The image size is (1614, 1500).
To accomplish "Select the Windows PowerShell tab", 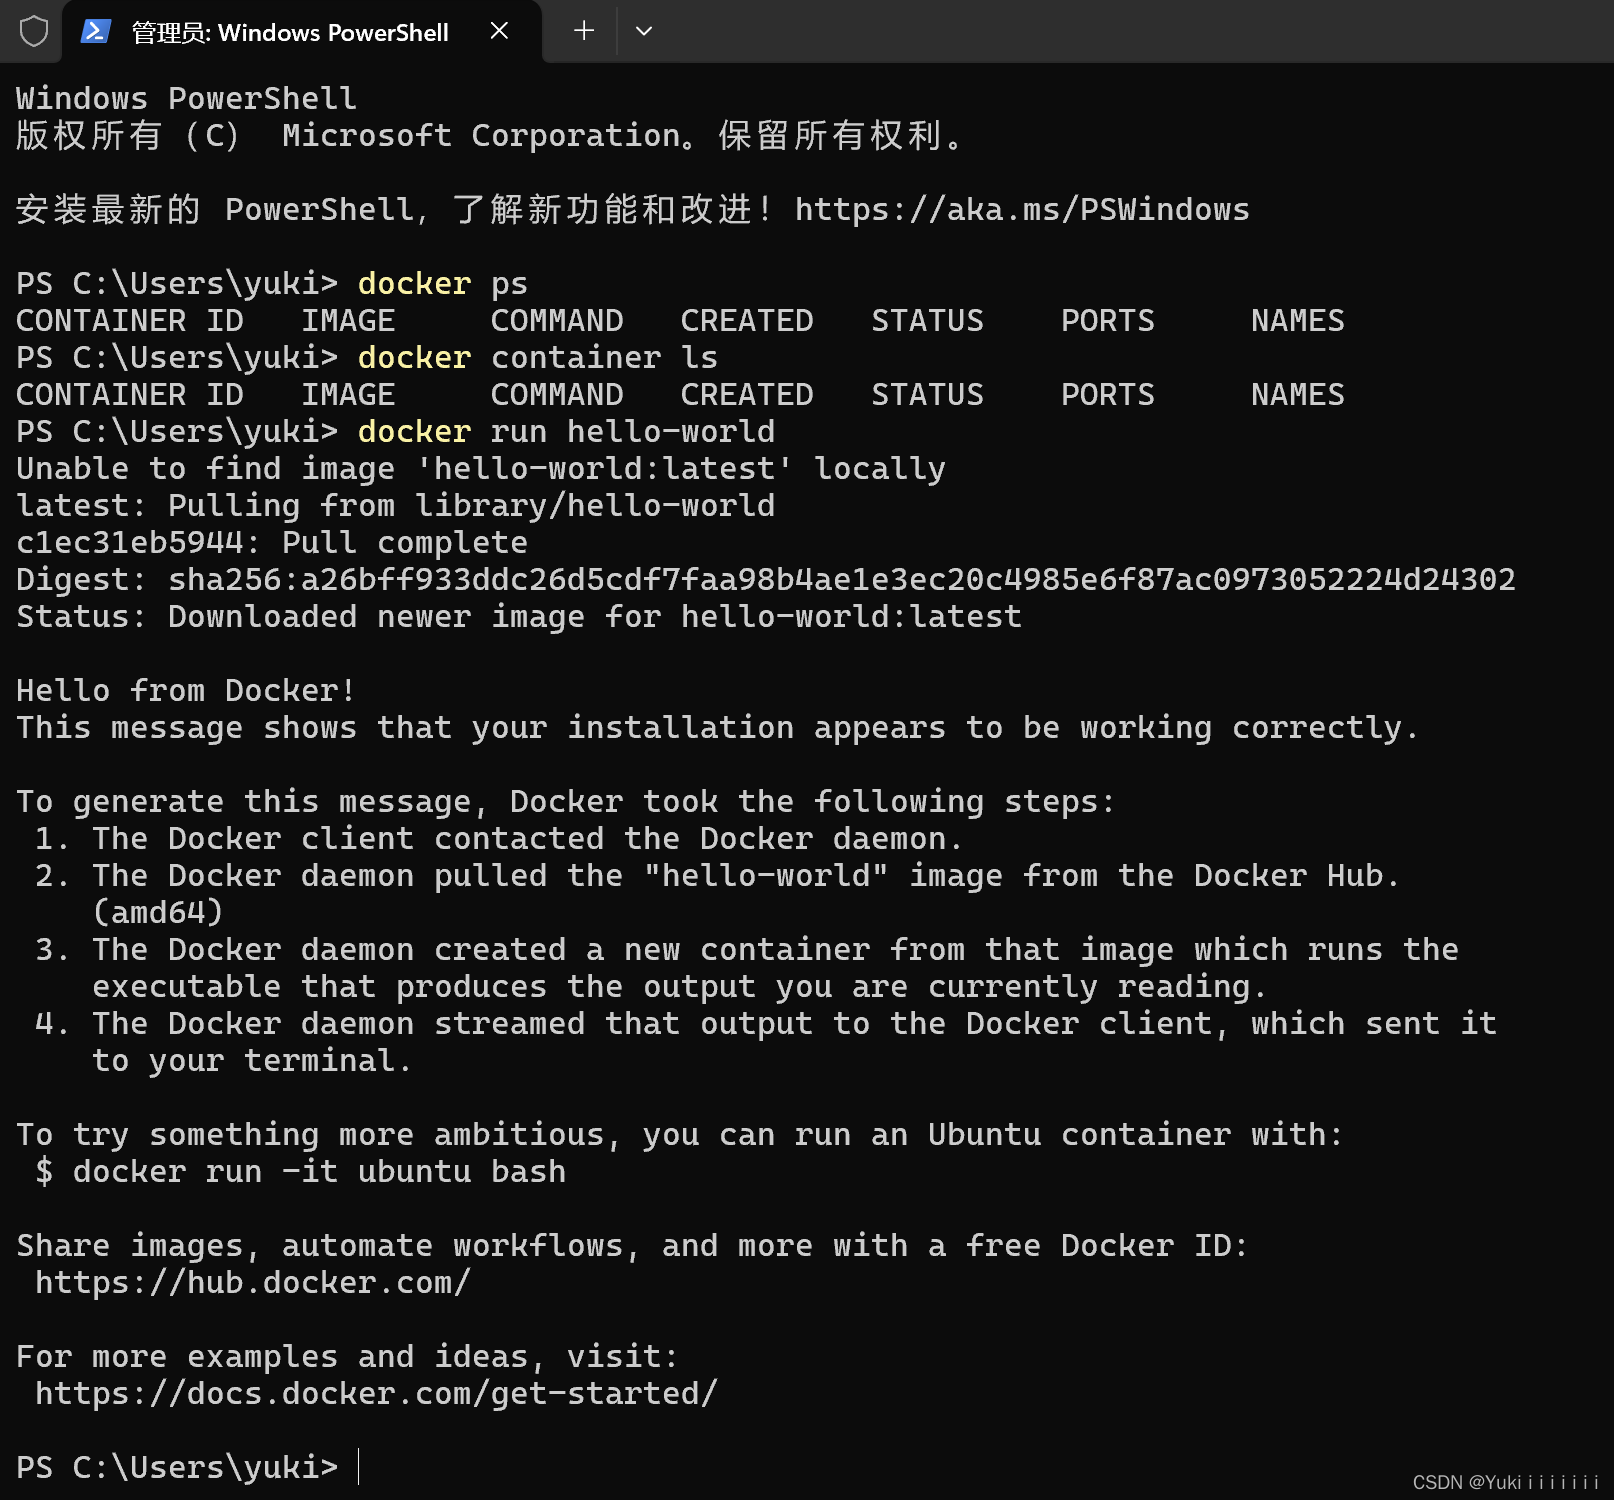I will pyautogui.click(x=302, y=32).
